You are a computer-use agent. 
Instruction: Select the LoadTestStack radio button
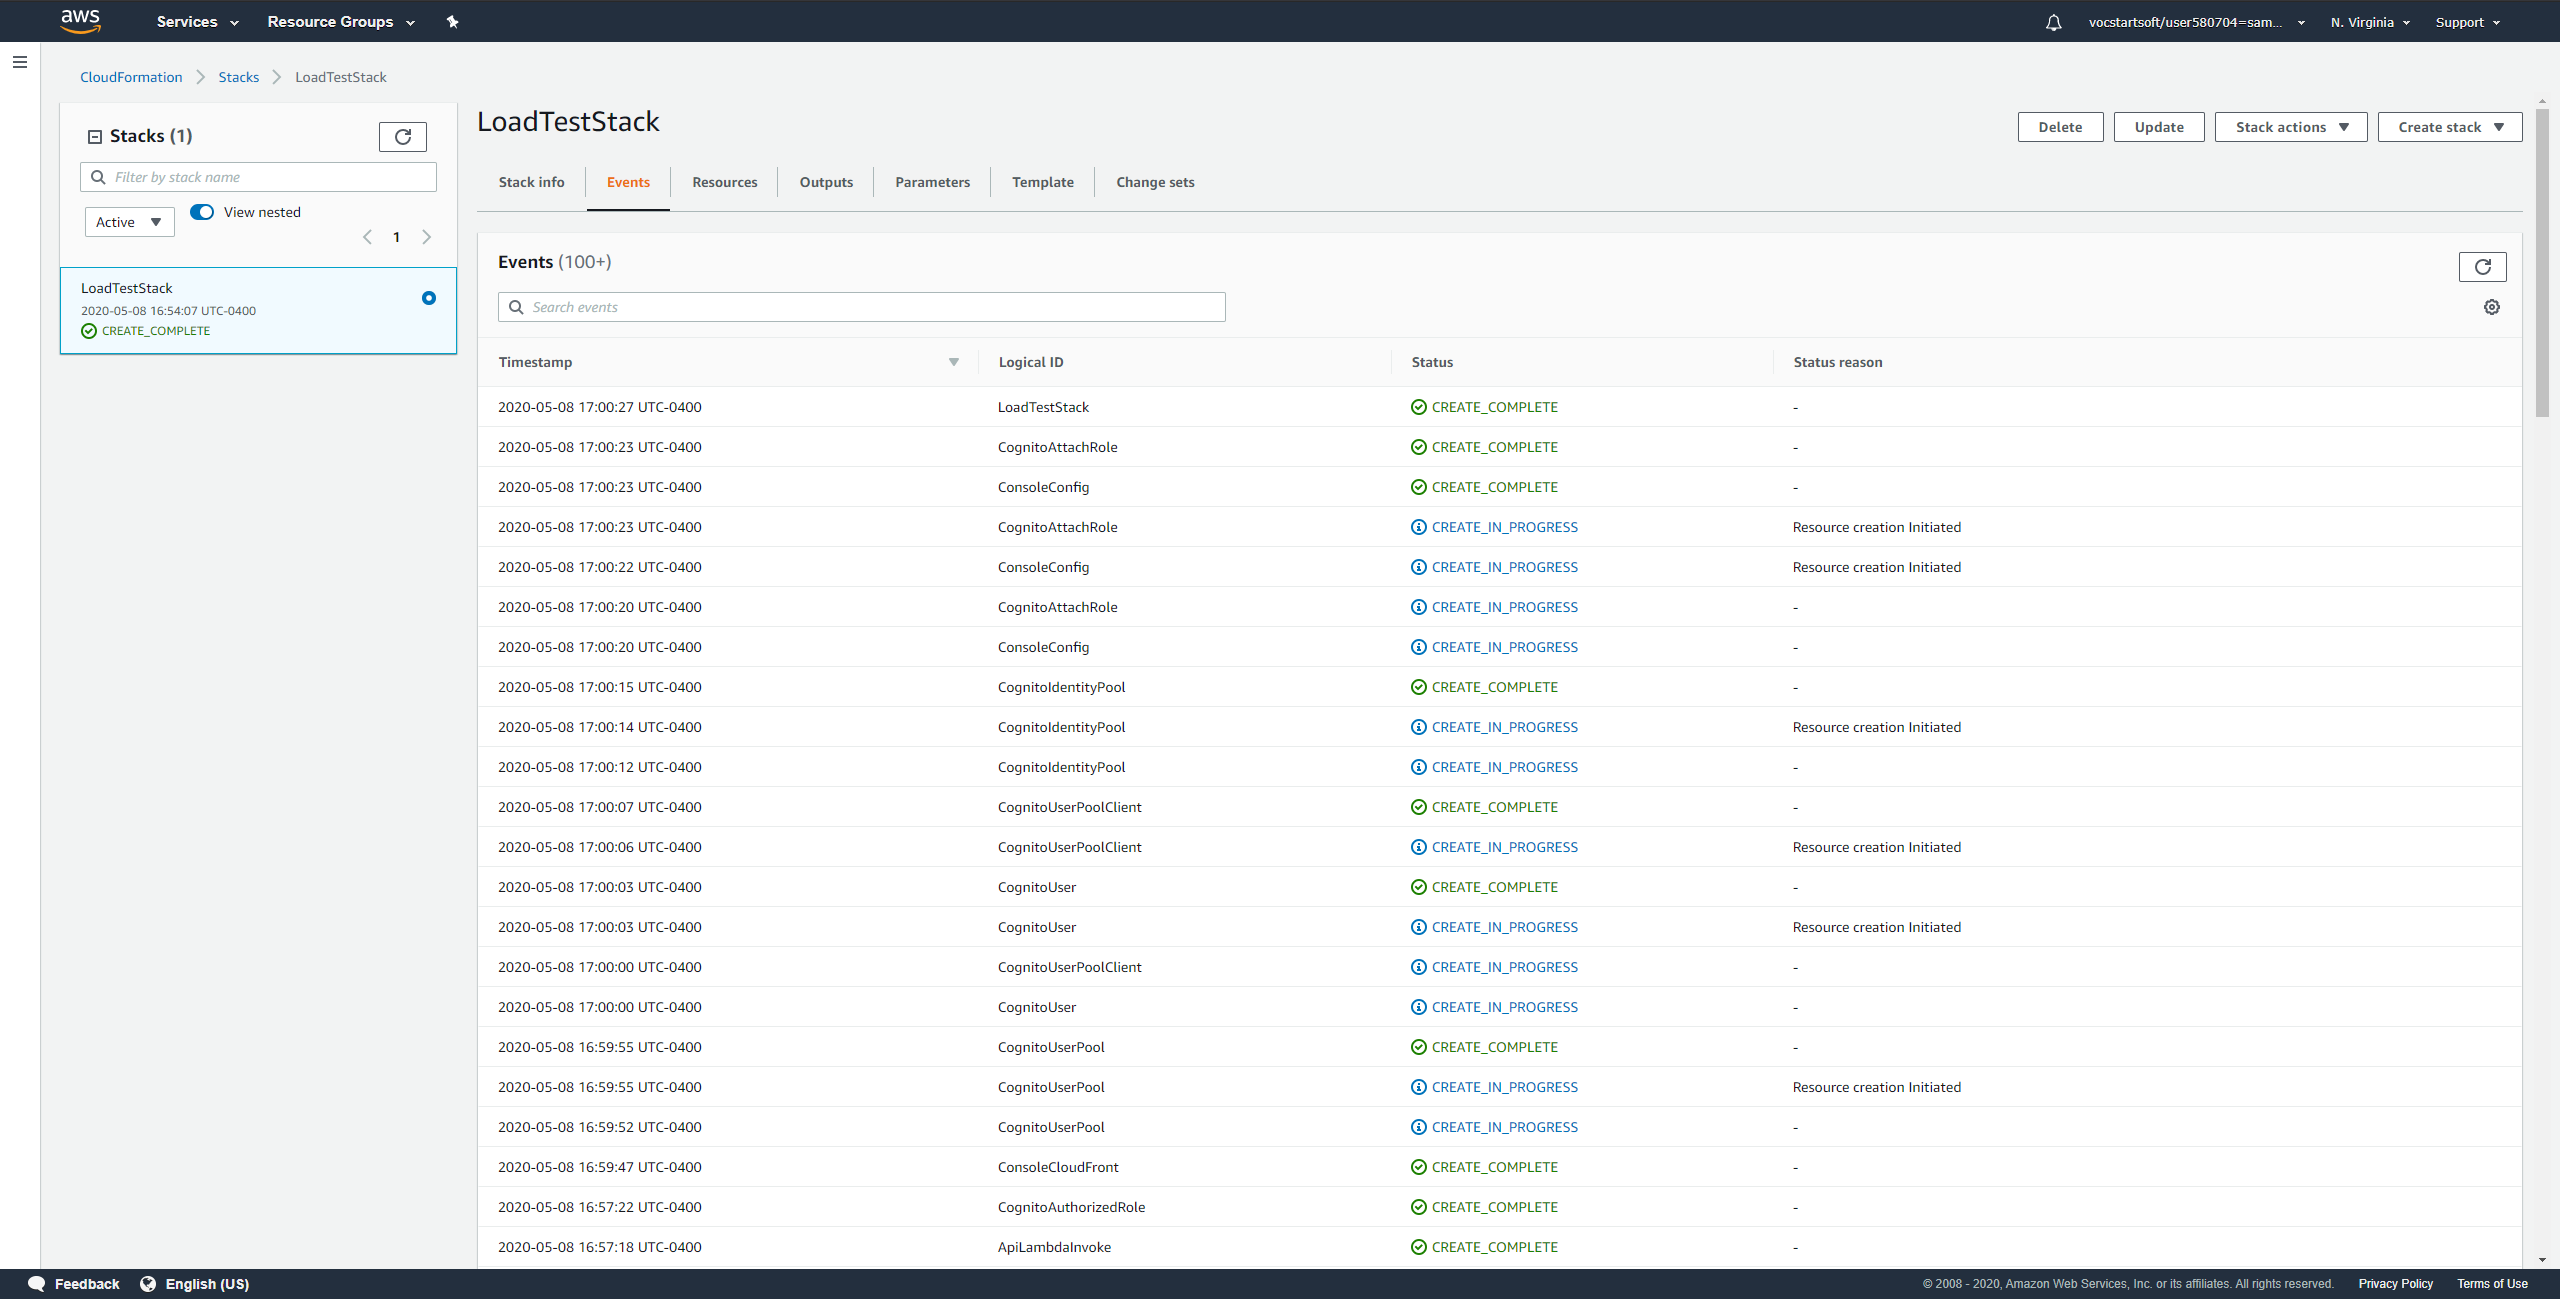point(429,298)
